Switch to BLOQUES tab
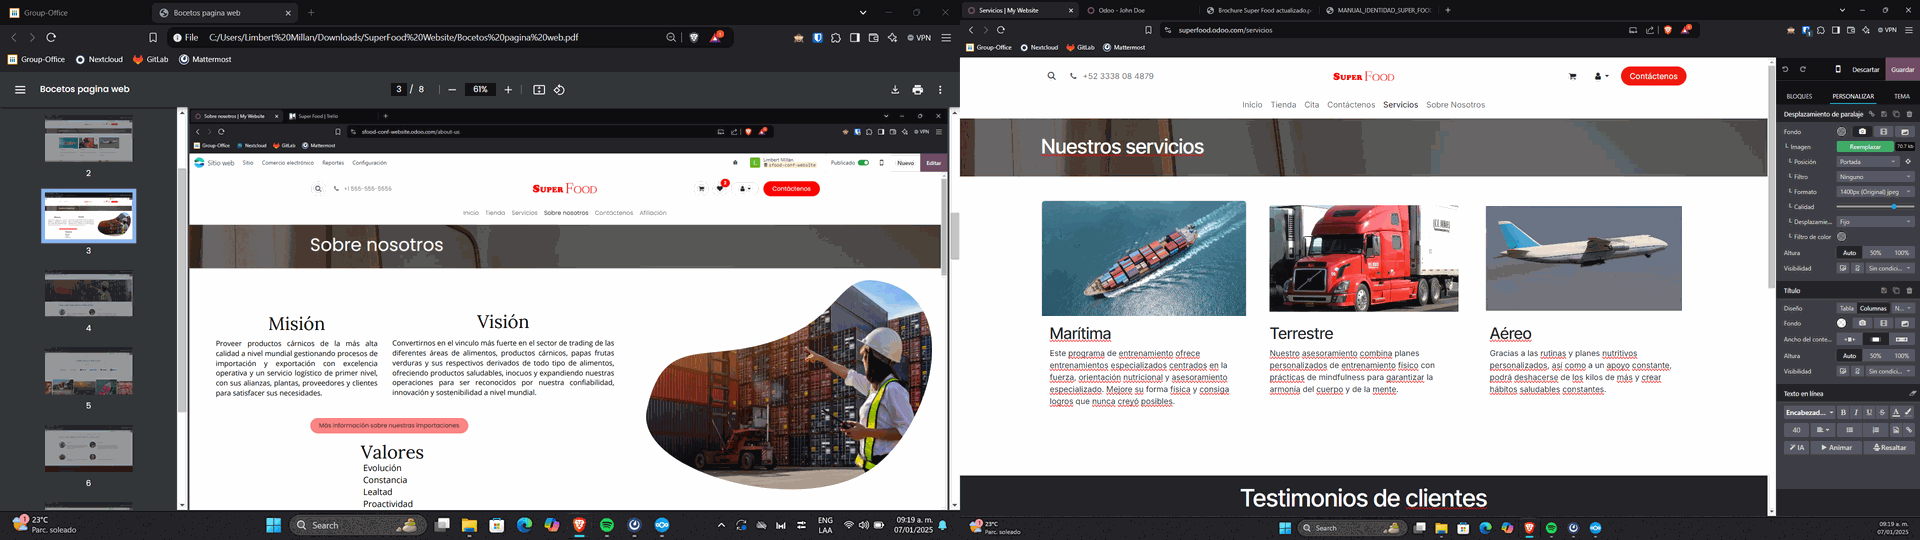Screen dimensions: 1920x540 coord(1799,96)
